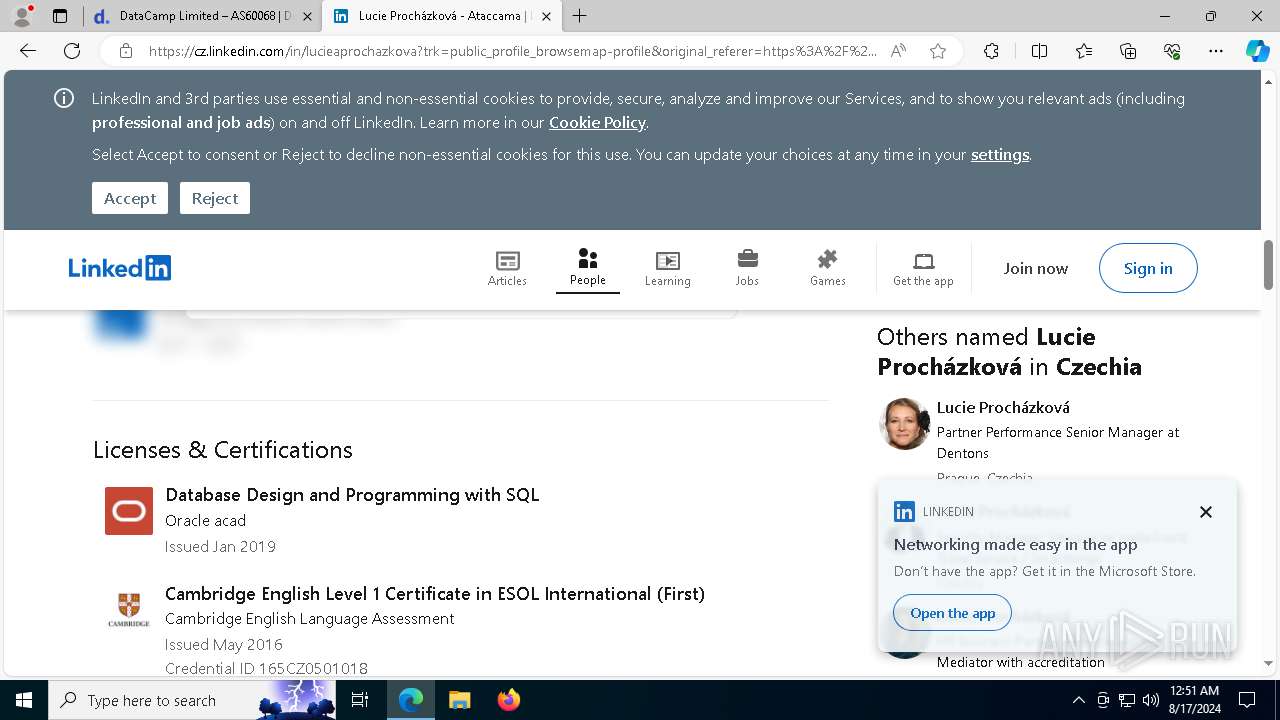The width and height of the screenshot is (1280, 720).
Task: Open Browser essentials heart icon
Action: click(1172, 51)
